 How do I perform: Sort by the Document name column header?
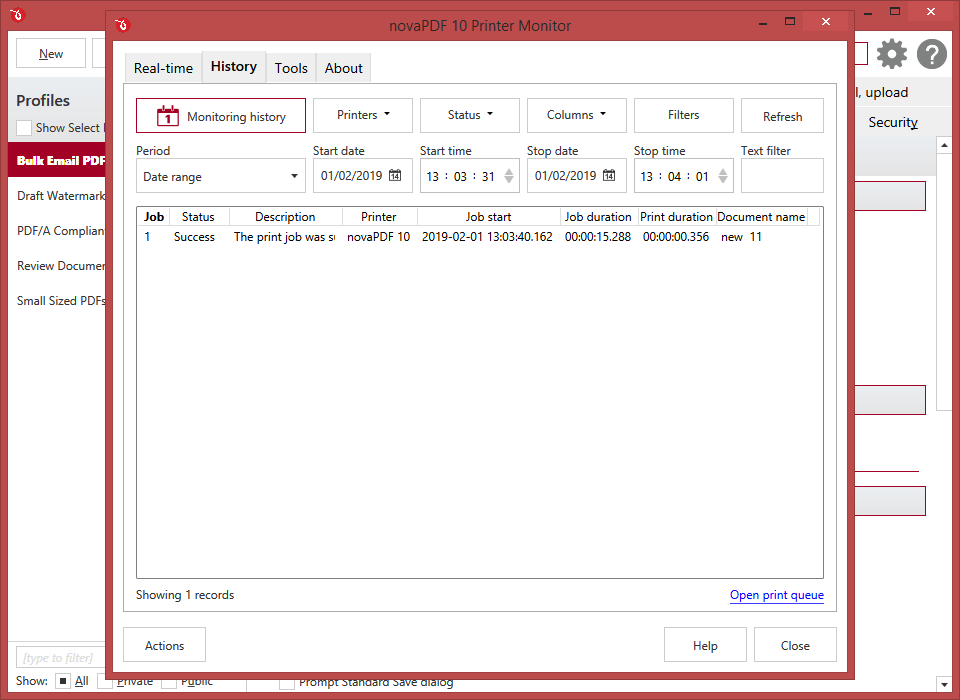point(761,216)
